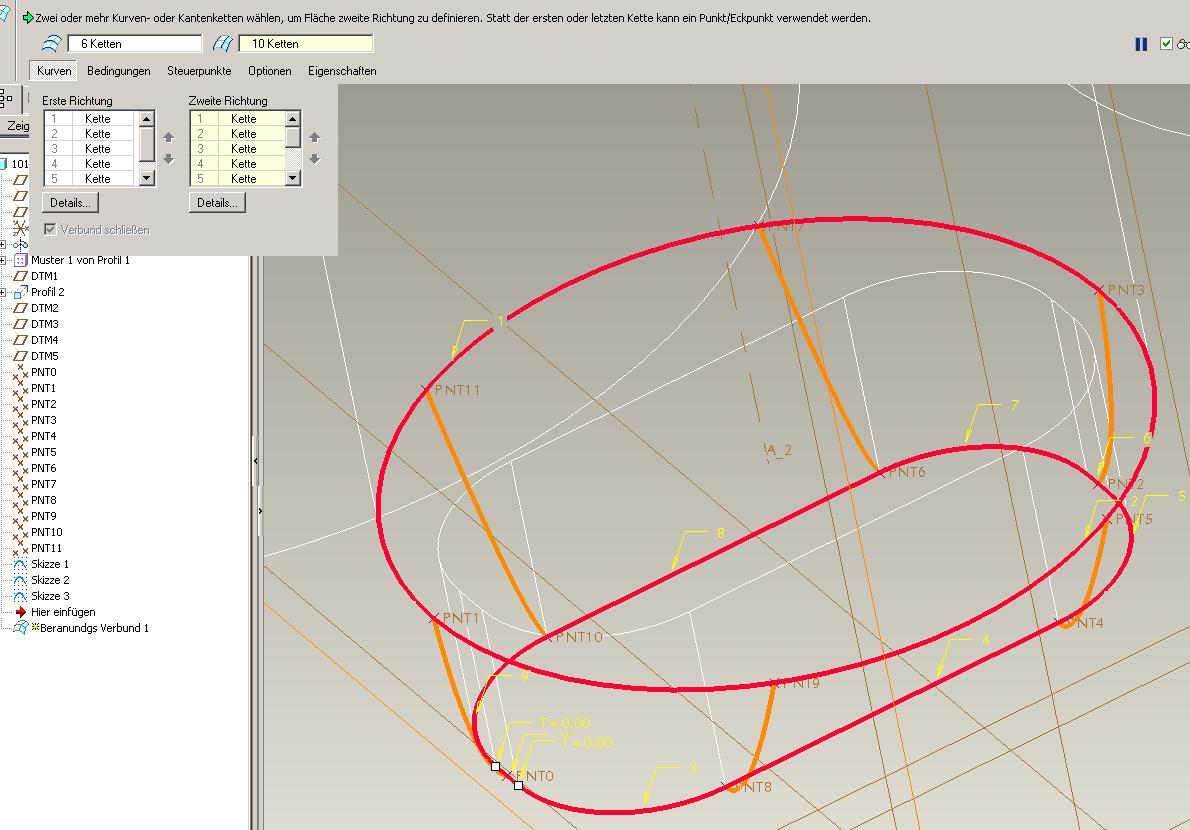Select chain 2 in Zweite Richtung list
This screenshot has width=1190, height=830.
click(238, 134)
